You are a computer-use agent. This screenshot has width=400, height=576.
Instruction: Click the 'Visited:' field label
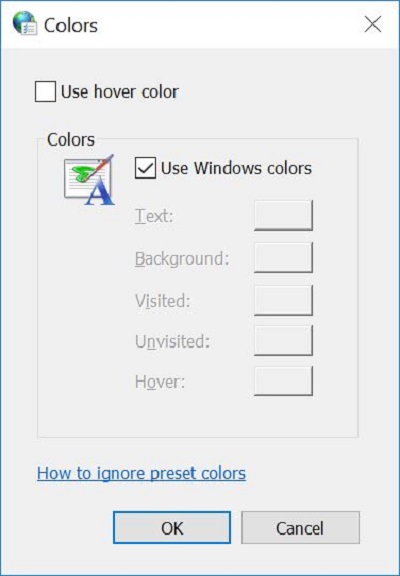click(162, 301)
